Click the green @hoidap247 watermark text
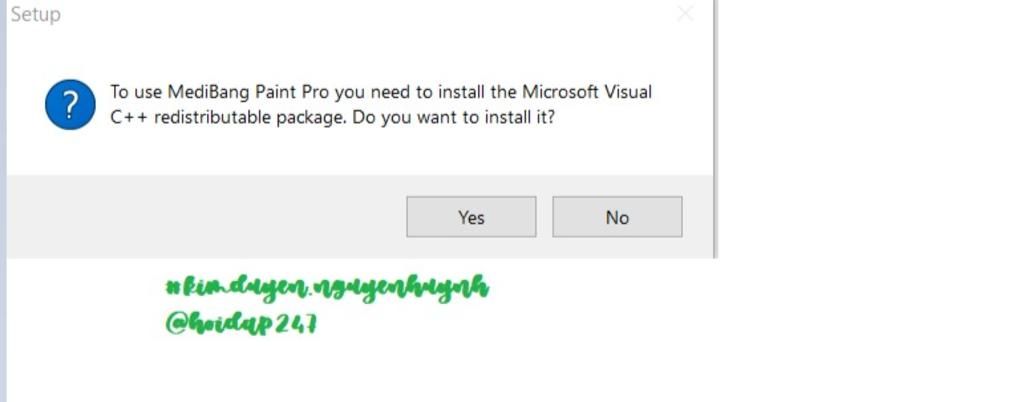 (241, 323)
